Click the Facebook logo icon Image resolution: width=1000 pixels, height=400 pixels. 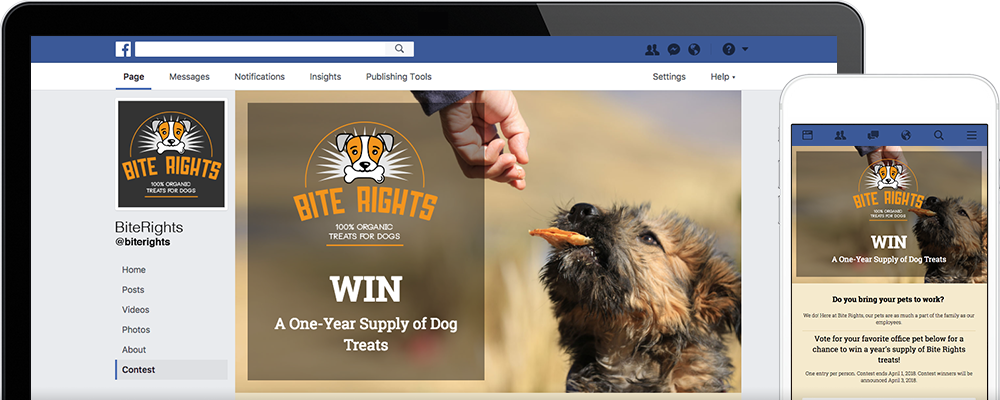(x=123, y=49)
